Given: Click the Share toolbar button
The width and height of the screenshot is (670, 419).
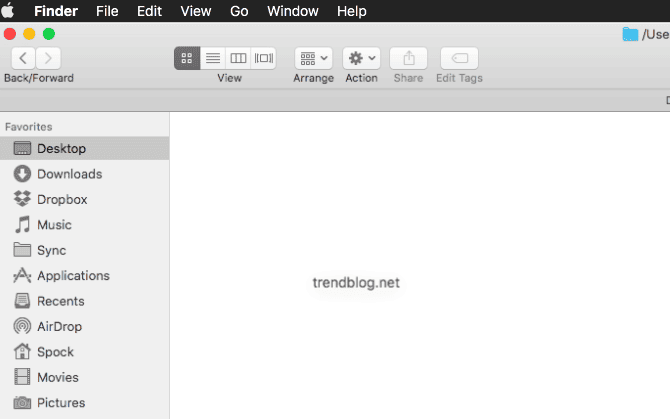Looking at the screenshot, I should pos(408,58).
